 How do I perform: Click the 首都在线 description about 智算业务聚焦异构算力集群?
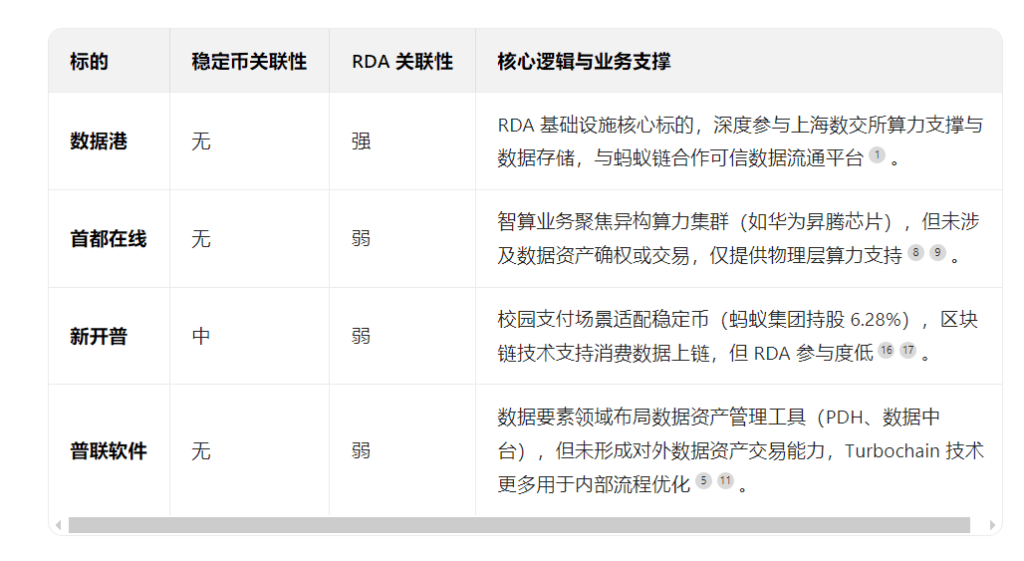739,238
